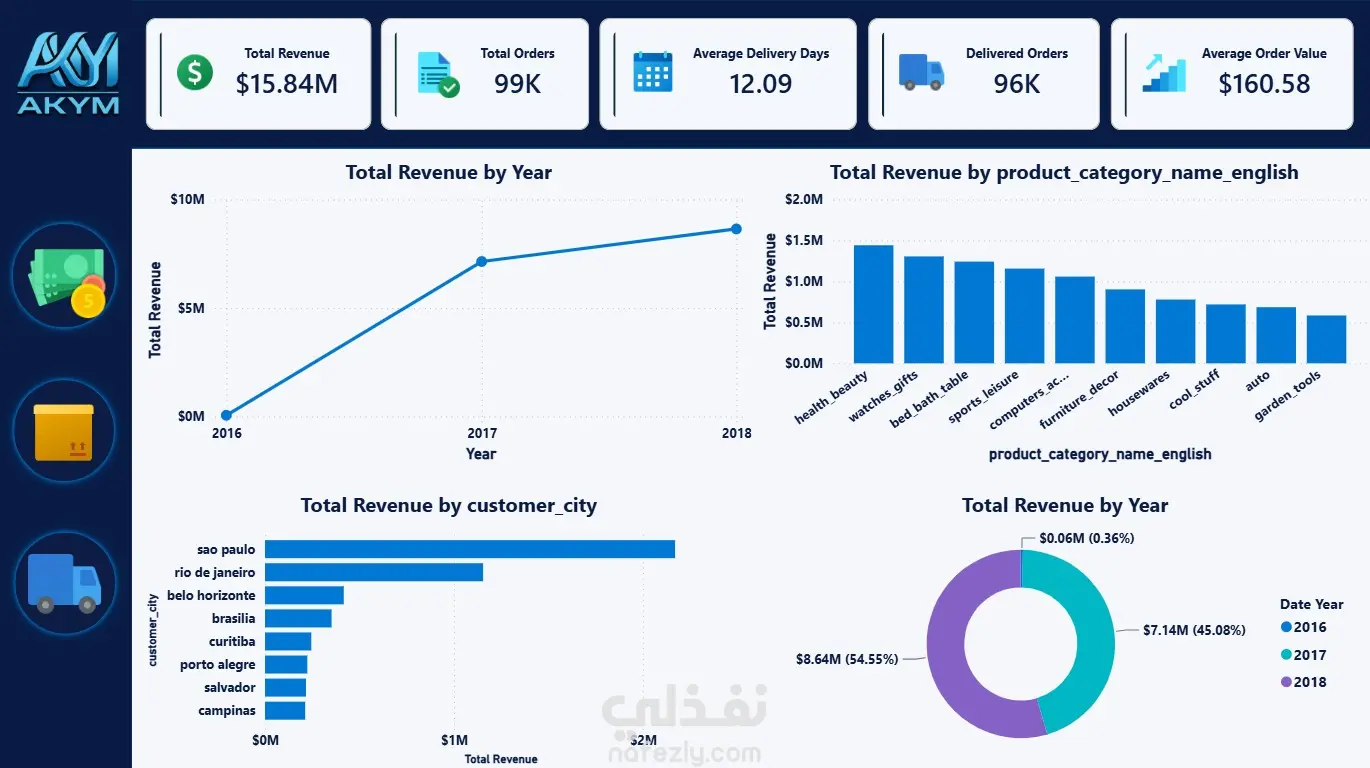Click the Total Revenue by product_category_name_english title

click(1064, 172)
